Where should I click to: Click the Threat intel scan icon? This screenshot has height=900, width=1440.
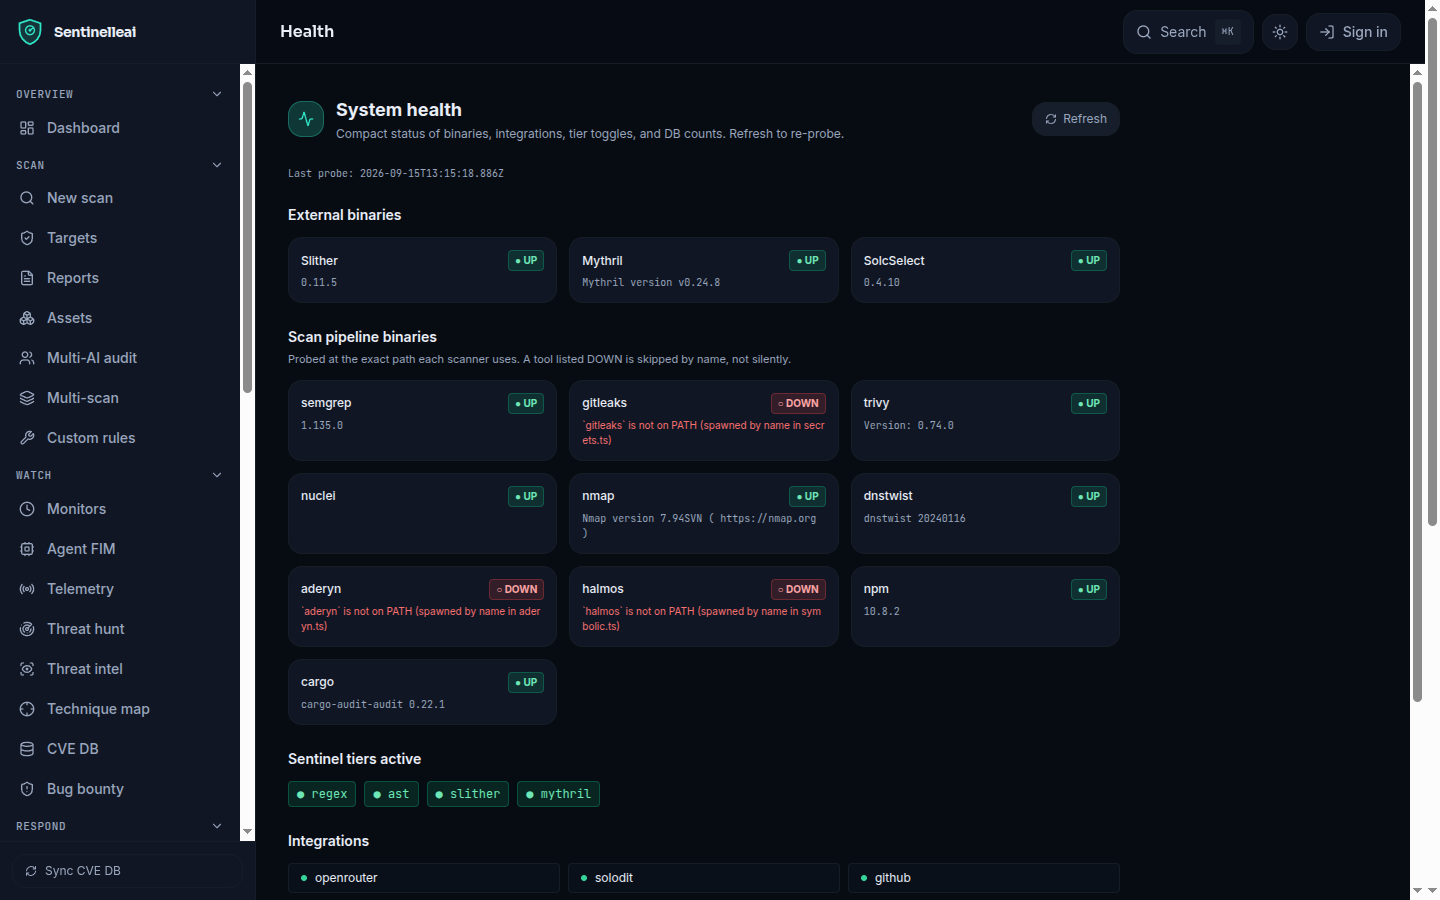click(x=27, y=669)
